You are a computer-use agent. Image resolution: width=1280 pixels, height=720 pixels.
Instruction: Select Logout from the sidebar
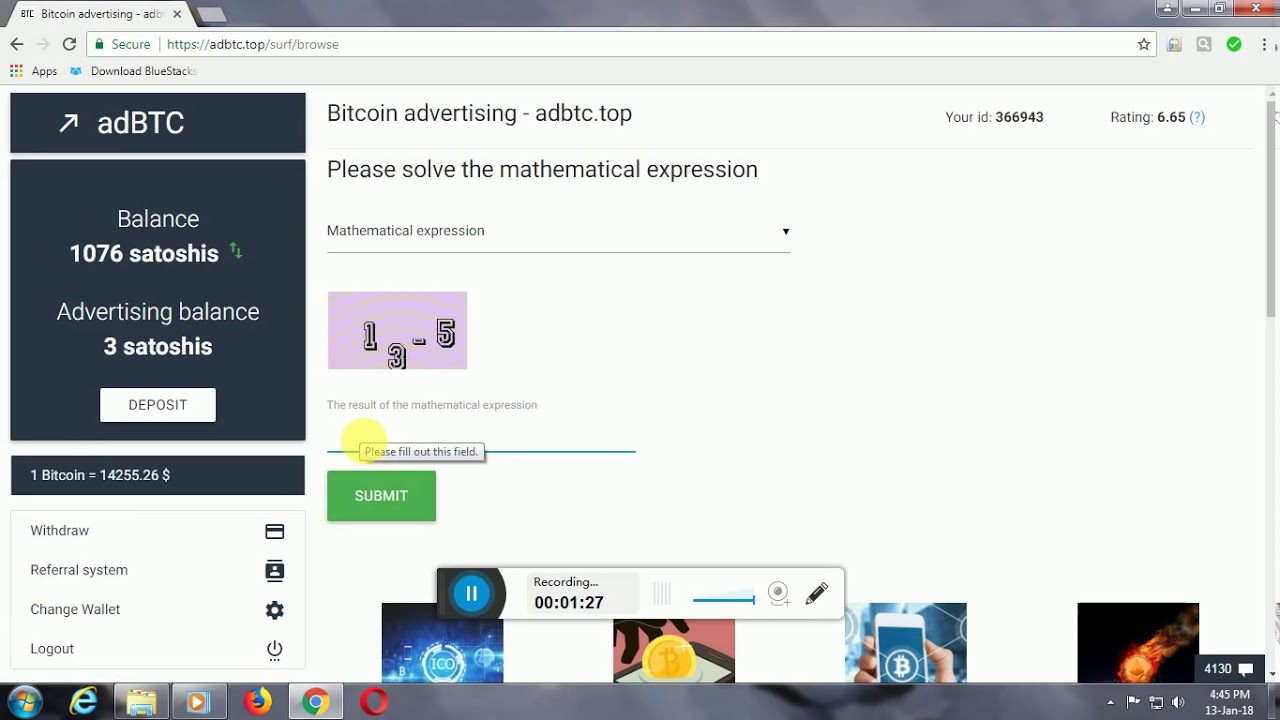[x=158, y=649]
